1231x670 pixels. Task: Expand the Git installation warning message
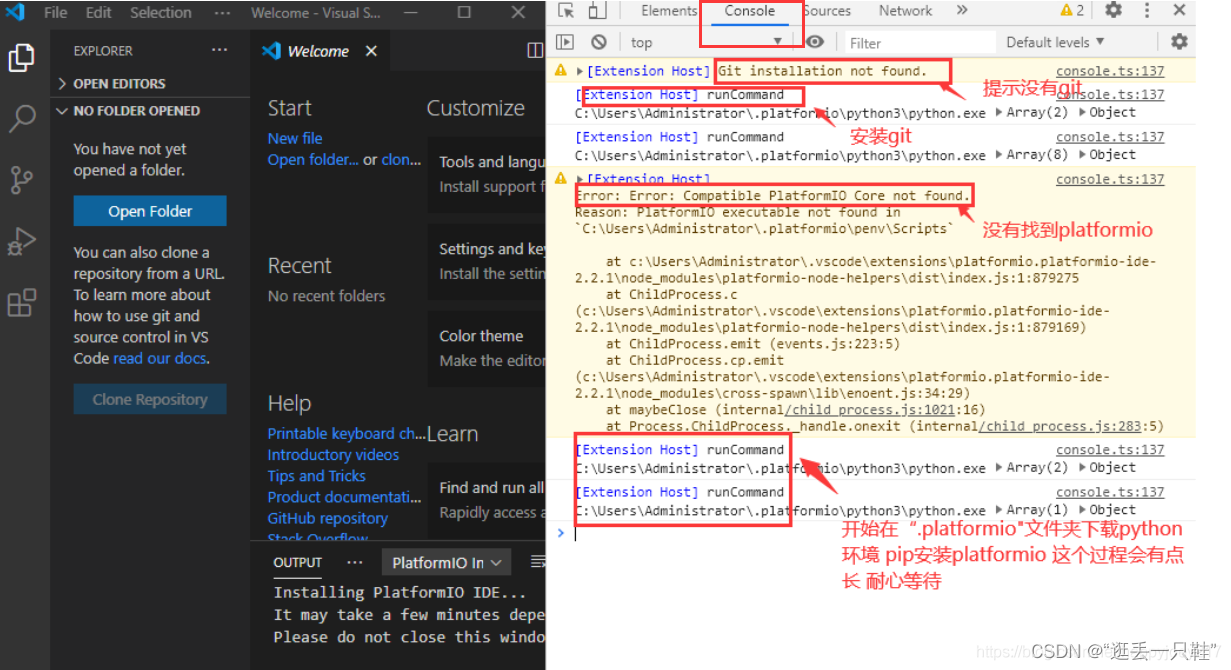coord(580,71)
